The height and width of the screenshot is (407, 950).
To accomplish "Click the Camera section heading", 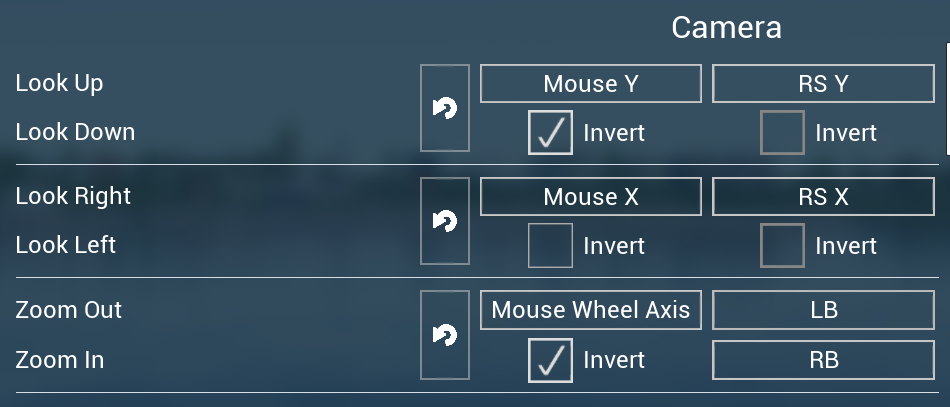I will 726,28.
